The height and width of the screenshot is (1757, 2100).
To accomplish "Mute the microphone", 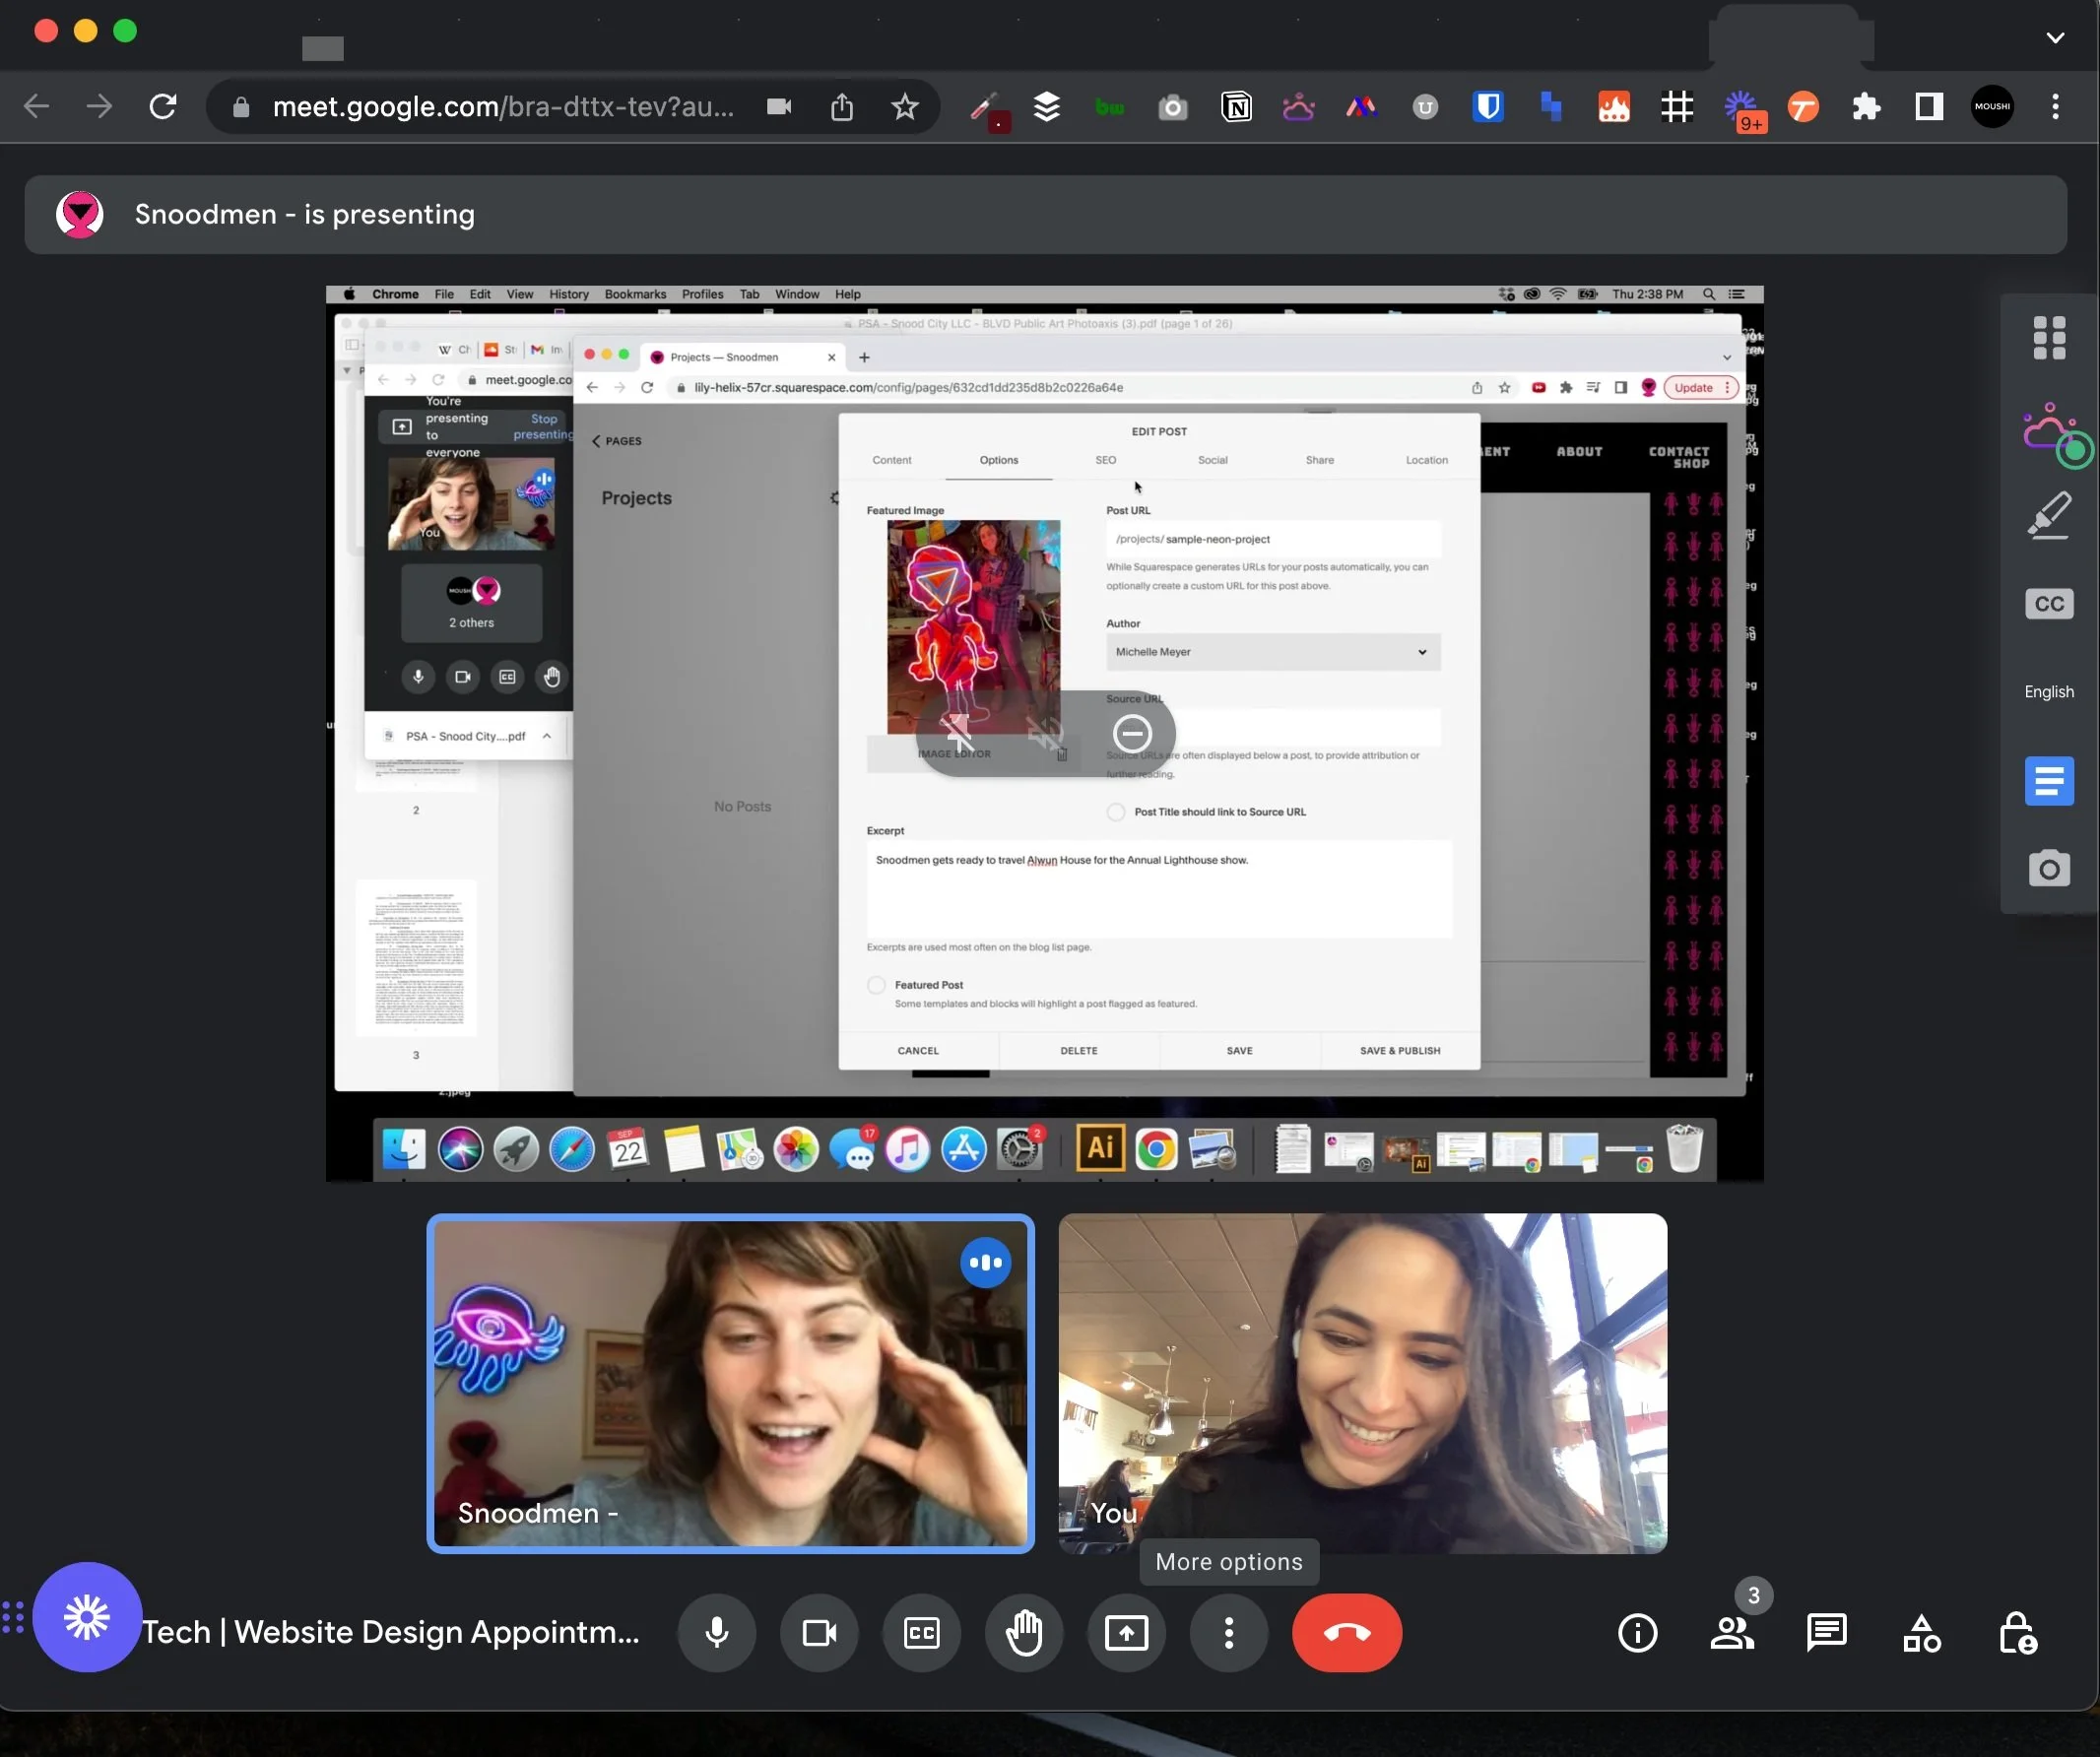I will (717, 1633).
